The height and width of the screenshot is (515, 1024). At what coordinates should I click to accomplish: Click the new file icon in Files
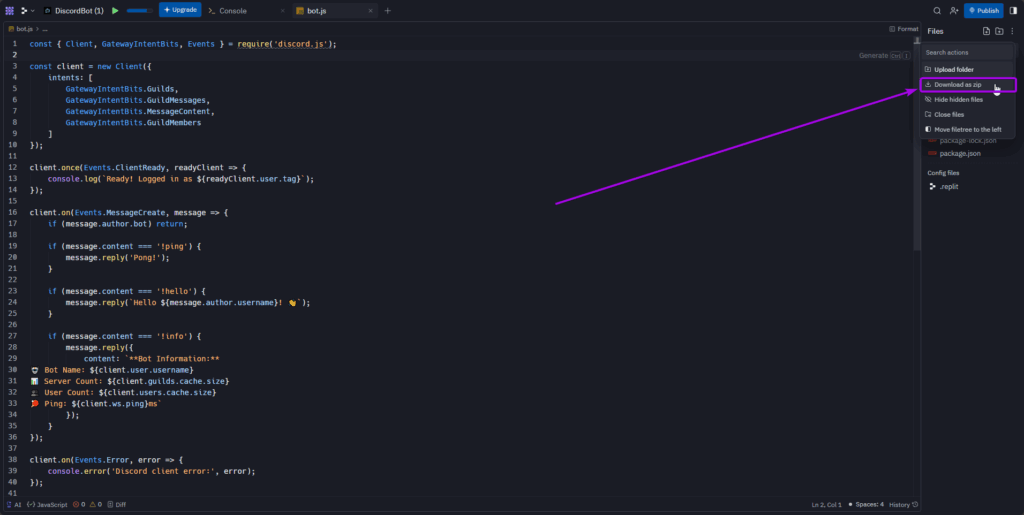coord(985,32)
